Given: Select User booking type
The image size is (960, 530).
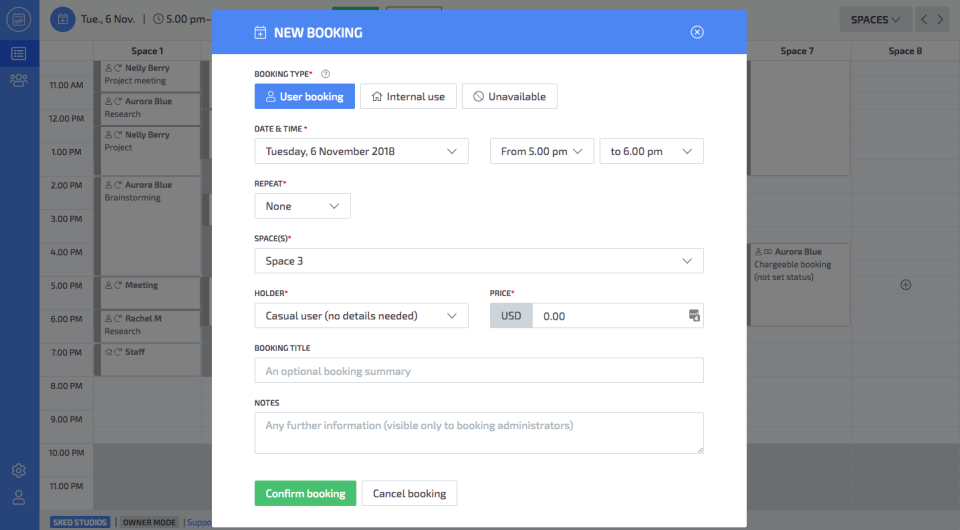Looking at the screenshot, I should [304, 97].
